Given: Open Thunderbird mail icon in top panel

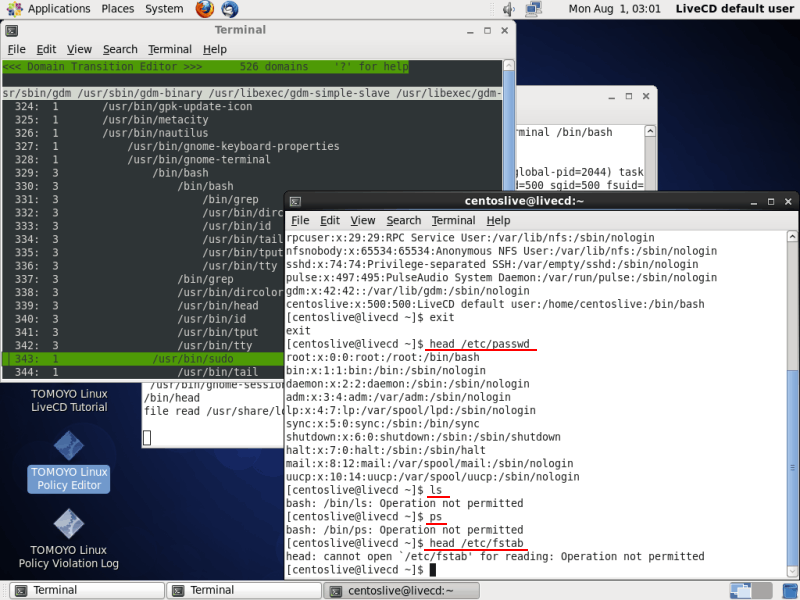Looking at the screenshot, I should (229, 9).
